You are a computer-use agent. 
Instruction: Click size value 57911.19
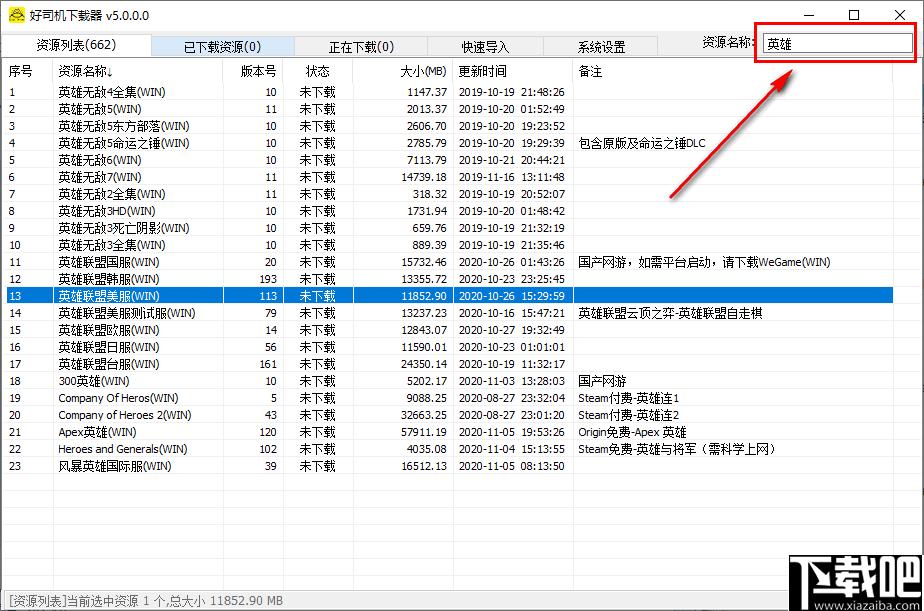424,432
